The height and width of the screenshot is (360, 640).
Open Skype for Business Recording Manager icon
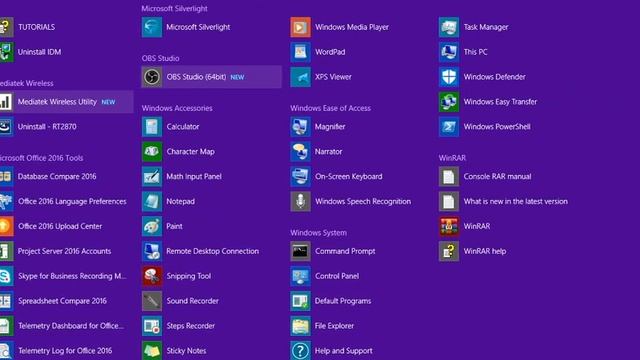(x=7, y=276)
